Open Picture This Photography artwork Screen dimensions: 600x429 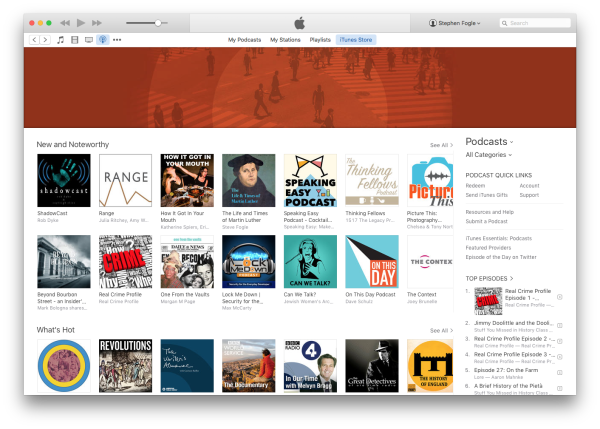[430, 181]
